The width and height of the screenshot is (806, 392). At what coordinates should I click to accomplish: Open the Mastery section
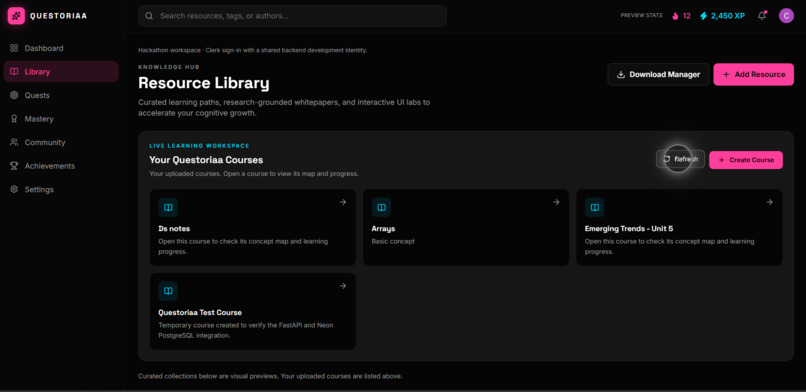61,119
